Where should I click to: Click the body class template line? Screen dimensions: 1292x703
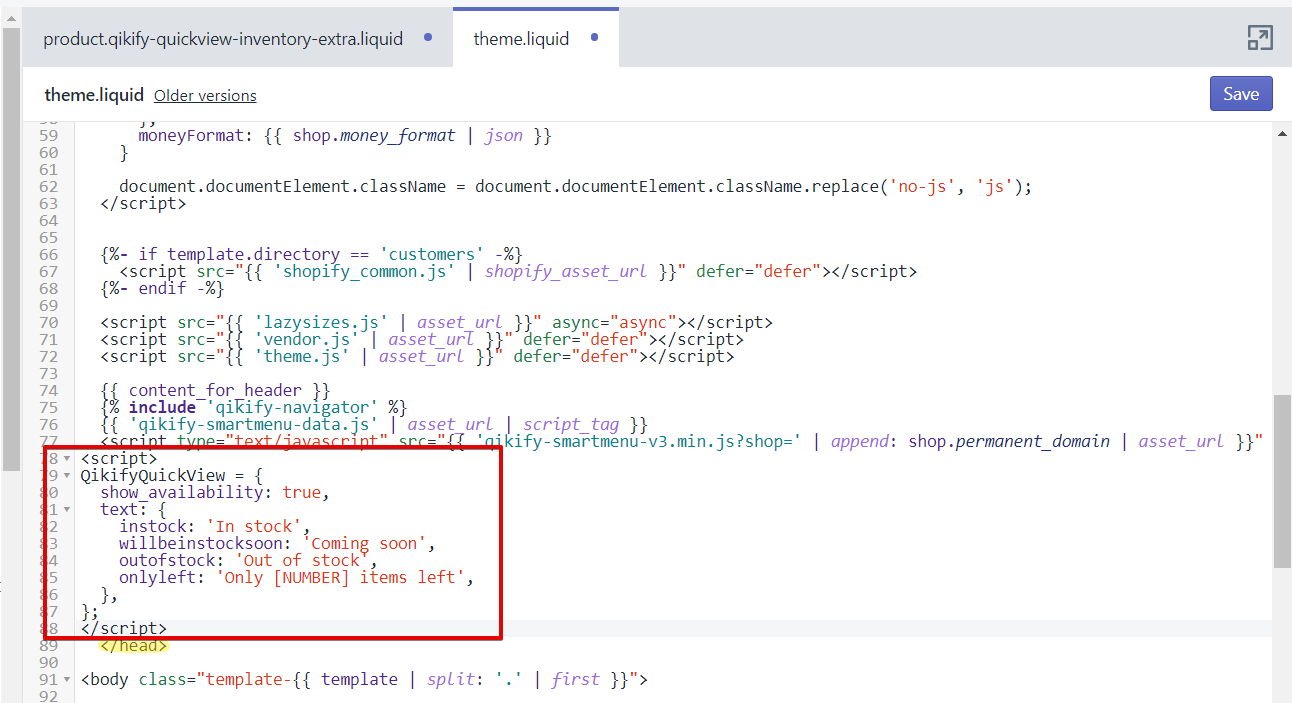(x=364, y=679)
